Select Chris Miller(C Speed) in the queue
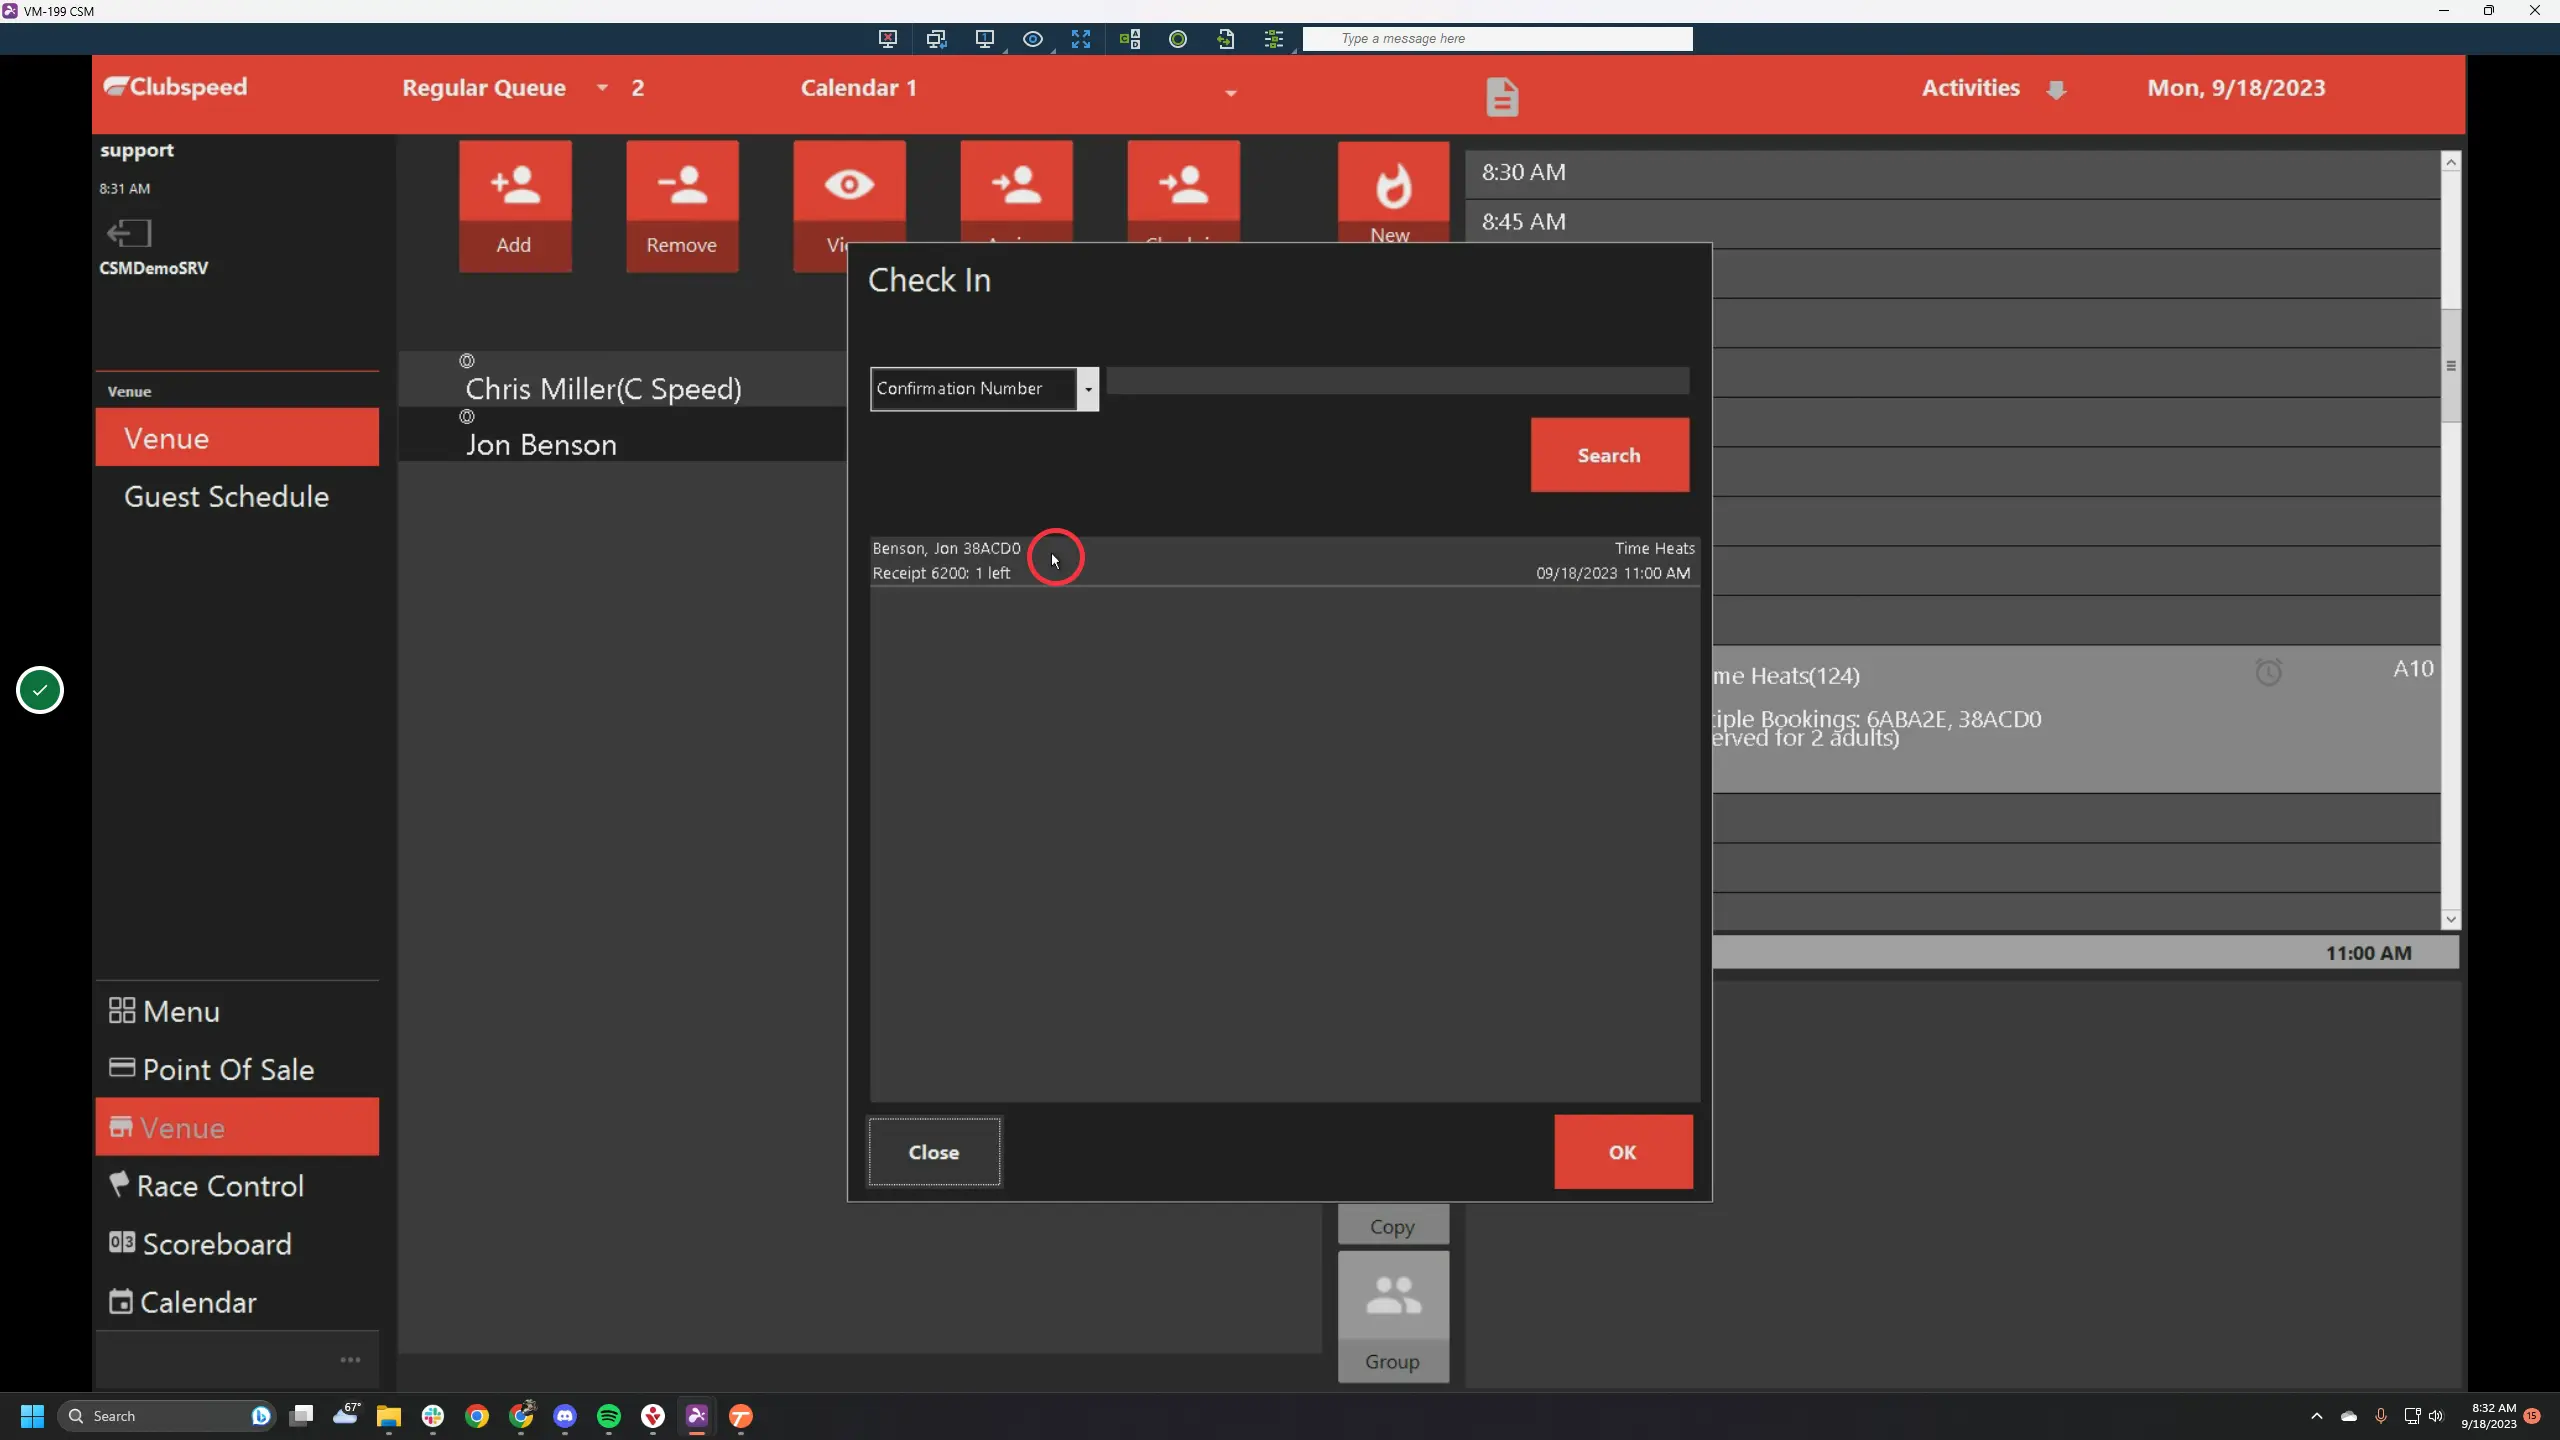Screen dimensions: 2560x1440 coord(622,379)
